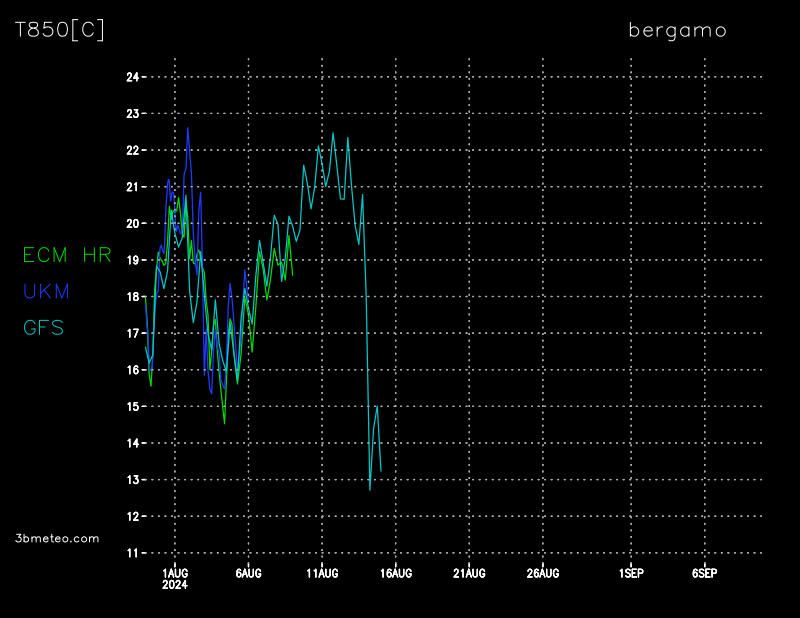Open the 3bmeteo.com watermark link

click(x=58, y=538)
